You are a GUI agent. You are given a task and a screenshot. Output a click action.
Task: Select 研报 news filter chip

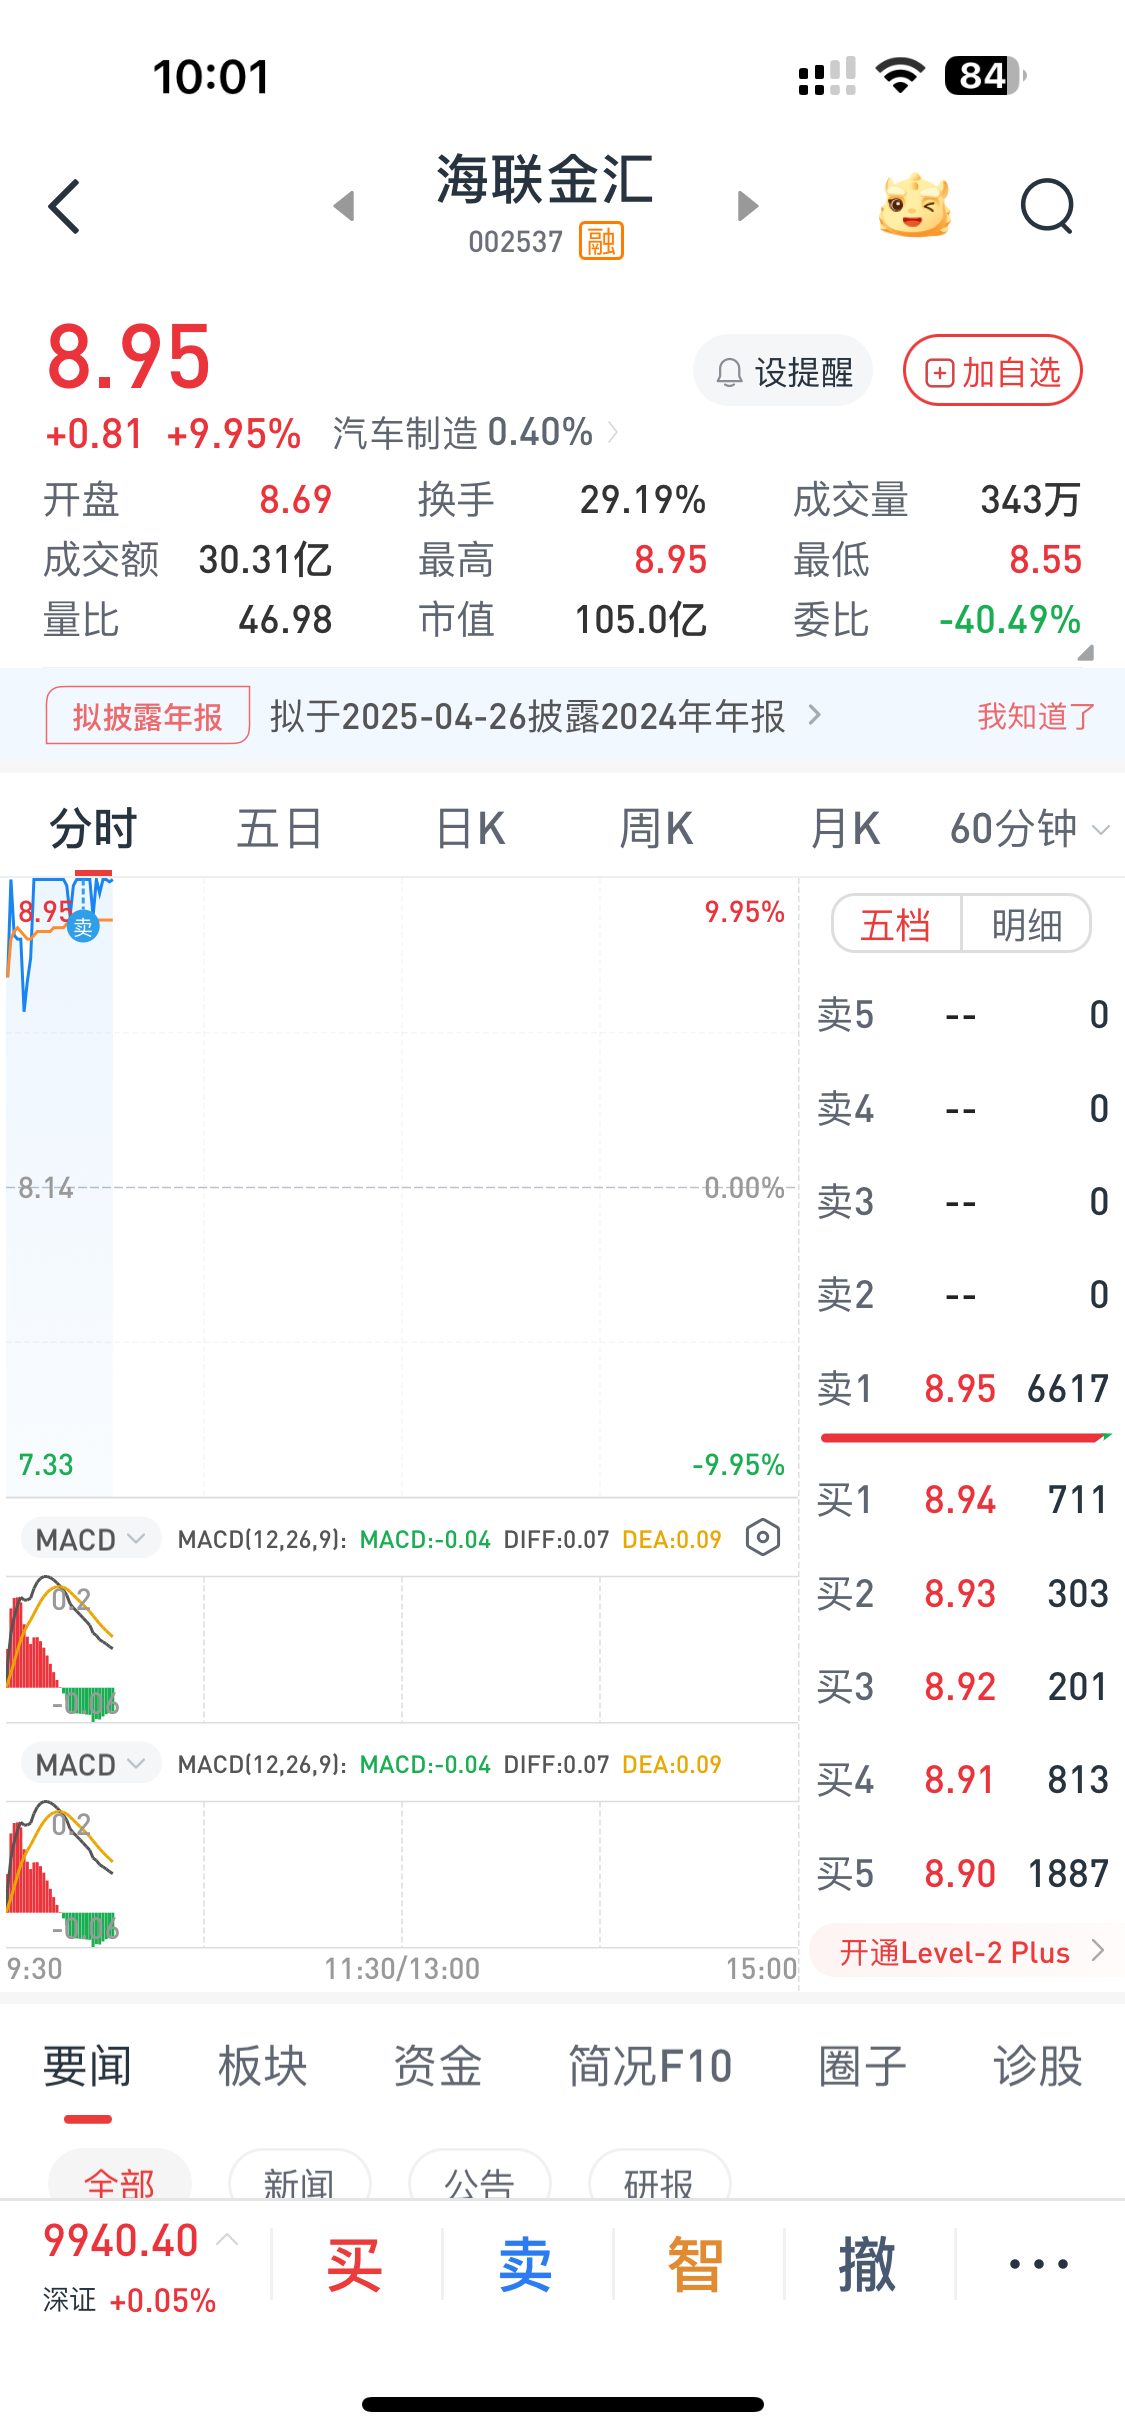point(659,2176)
